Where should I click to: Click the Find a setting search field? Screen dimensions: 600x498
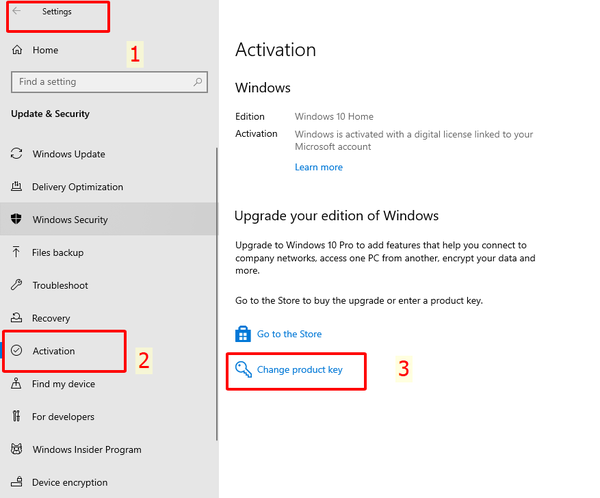click(x=109, y=82)
